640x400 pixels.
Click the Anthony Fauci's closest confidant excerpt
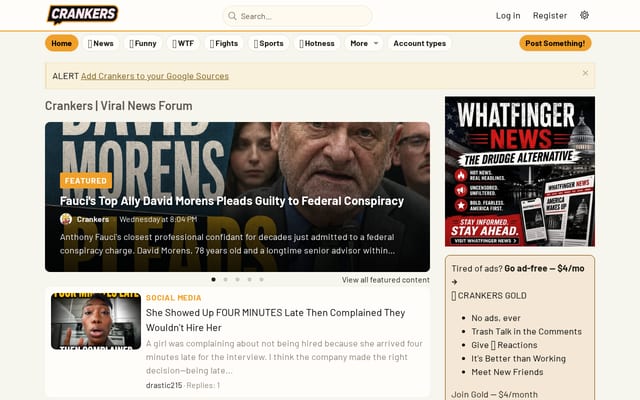pos(227,244)
